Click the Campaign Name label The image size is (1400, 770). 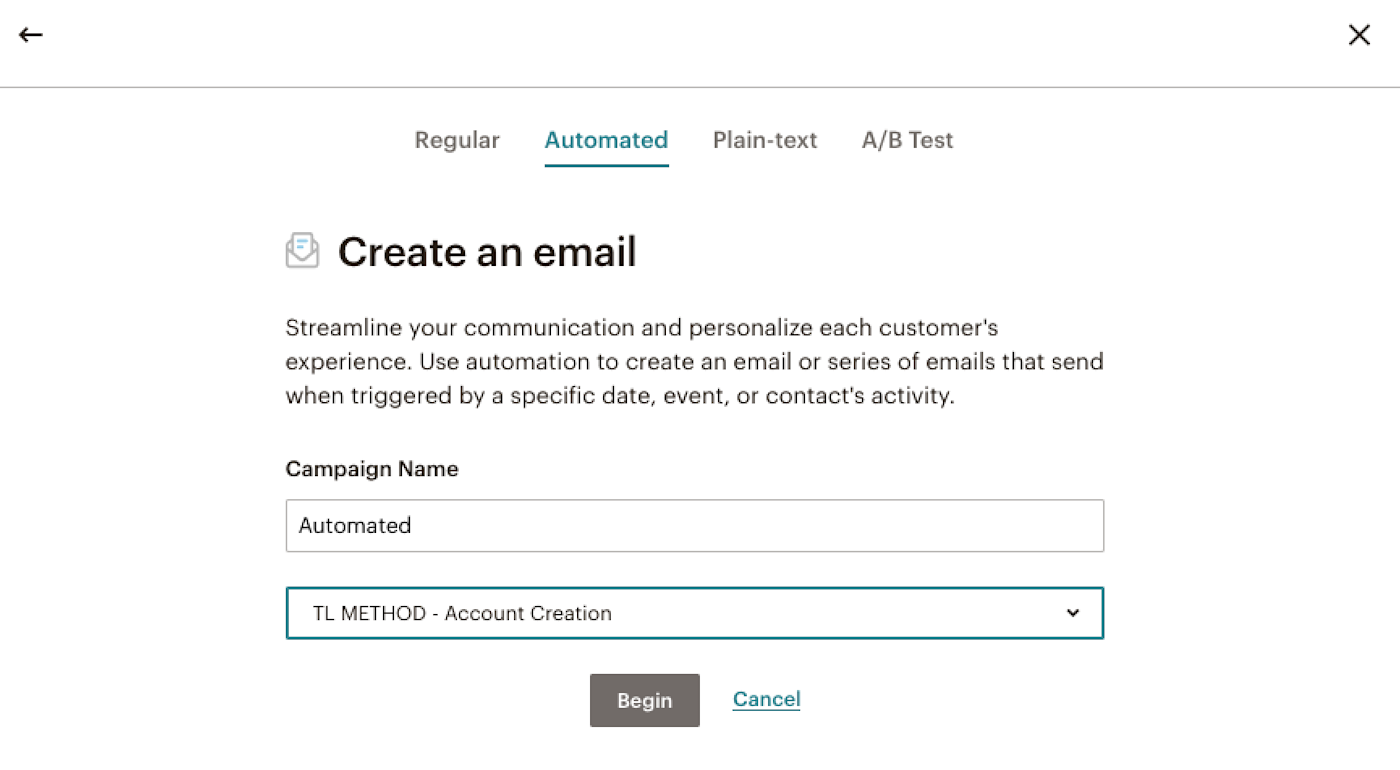point(372,469)
